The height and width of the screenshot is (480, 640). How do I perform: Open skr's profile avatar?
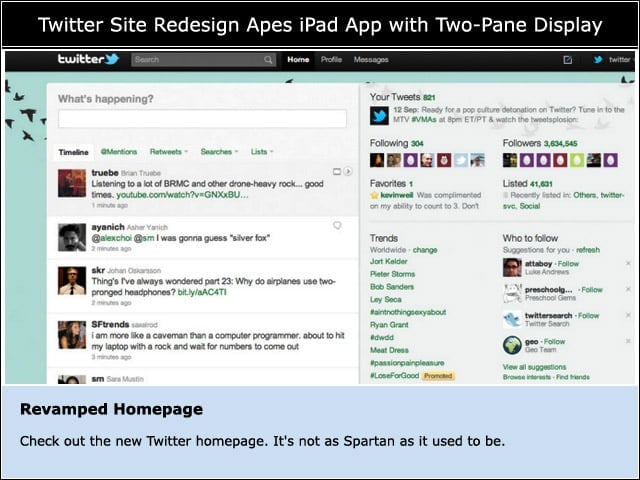tap(72, 280)
